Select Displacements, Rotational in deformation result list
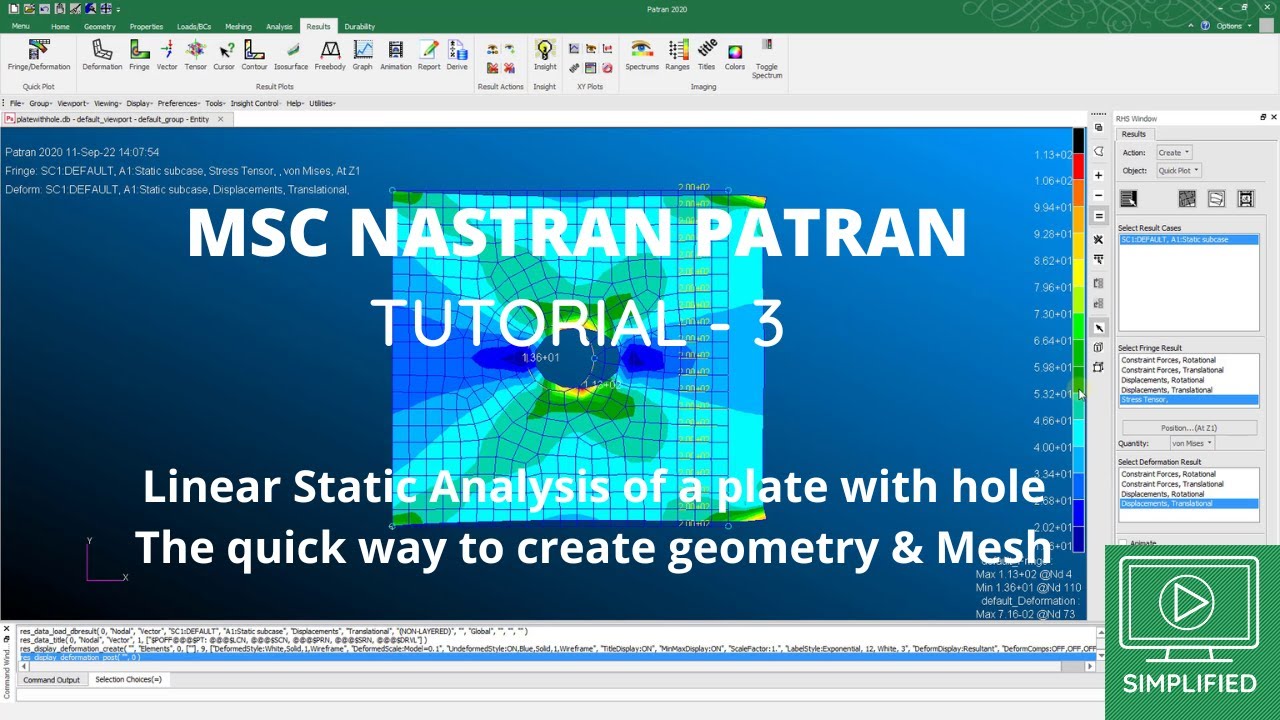 pos(1188,494)
